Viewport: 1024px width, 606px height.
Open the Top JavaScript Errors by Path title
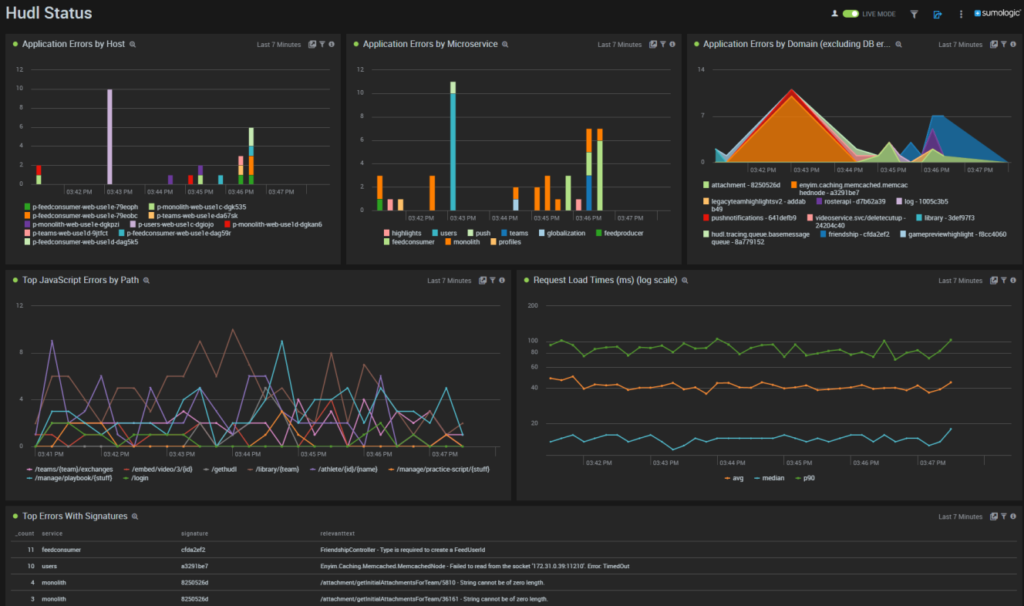80,279
